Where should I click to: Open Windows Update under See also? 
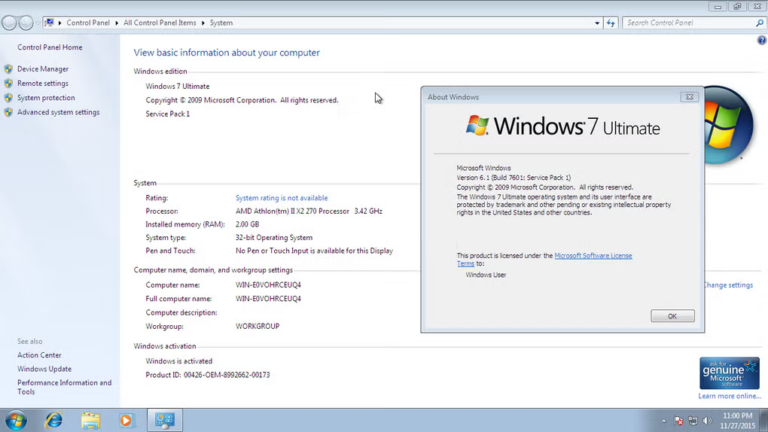44,369
